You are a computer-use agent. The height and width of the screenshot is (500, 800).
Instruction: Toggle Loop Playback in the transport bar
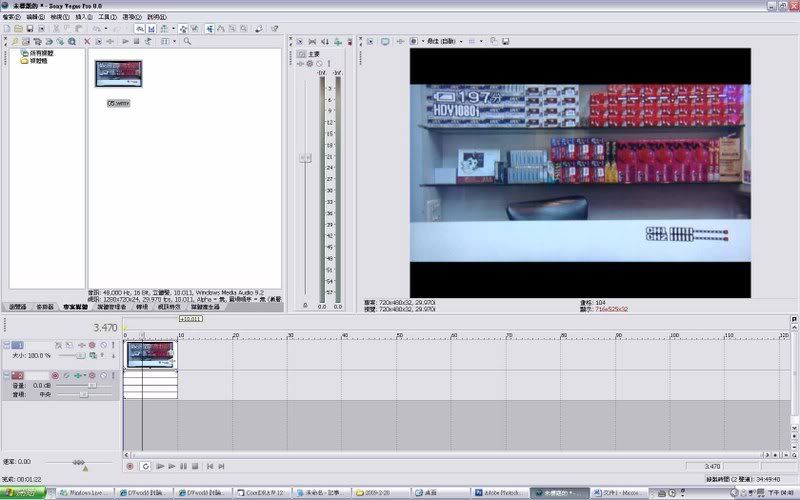145,466
